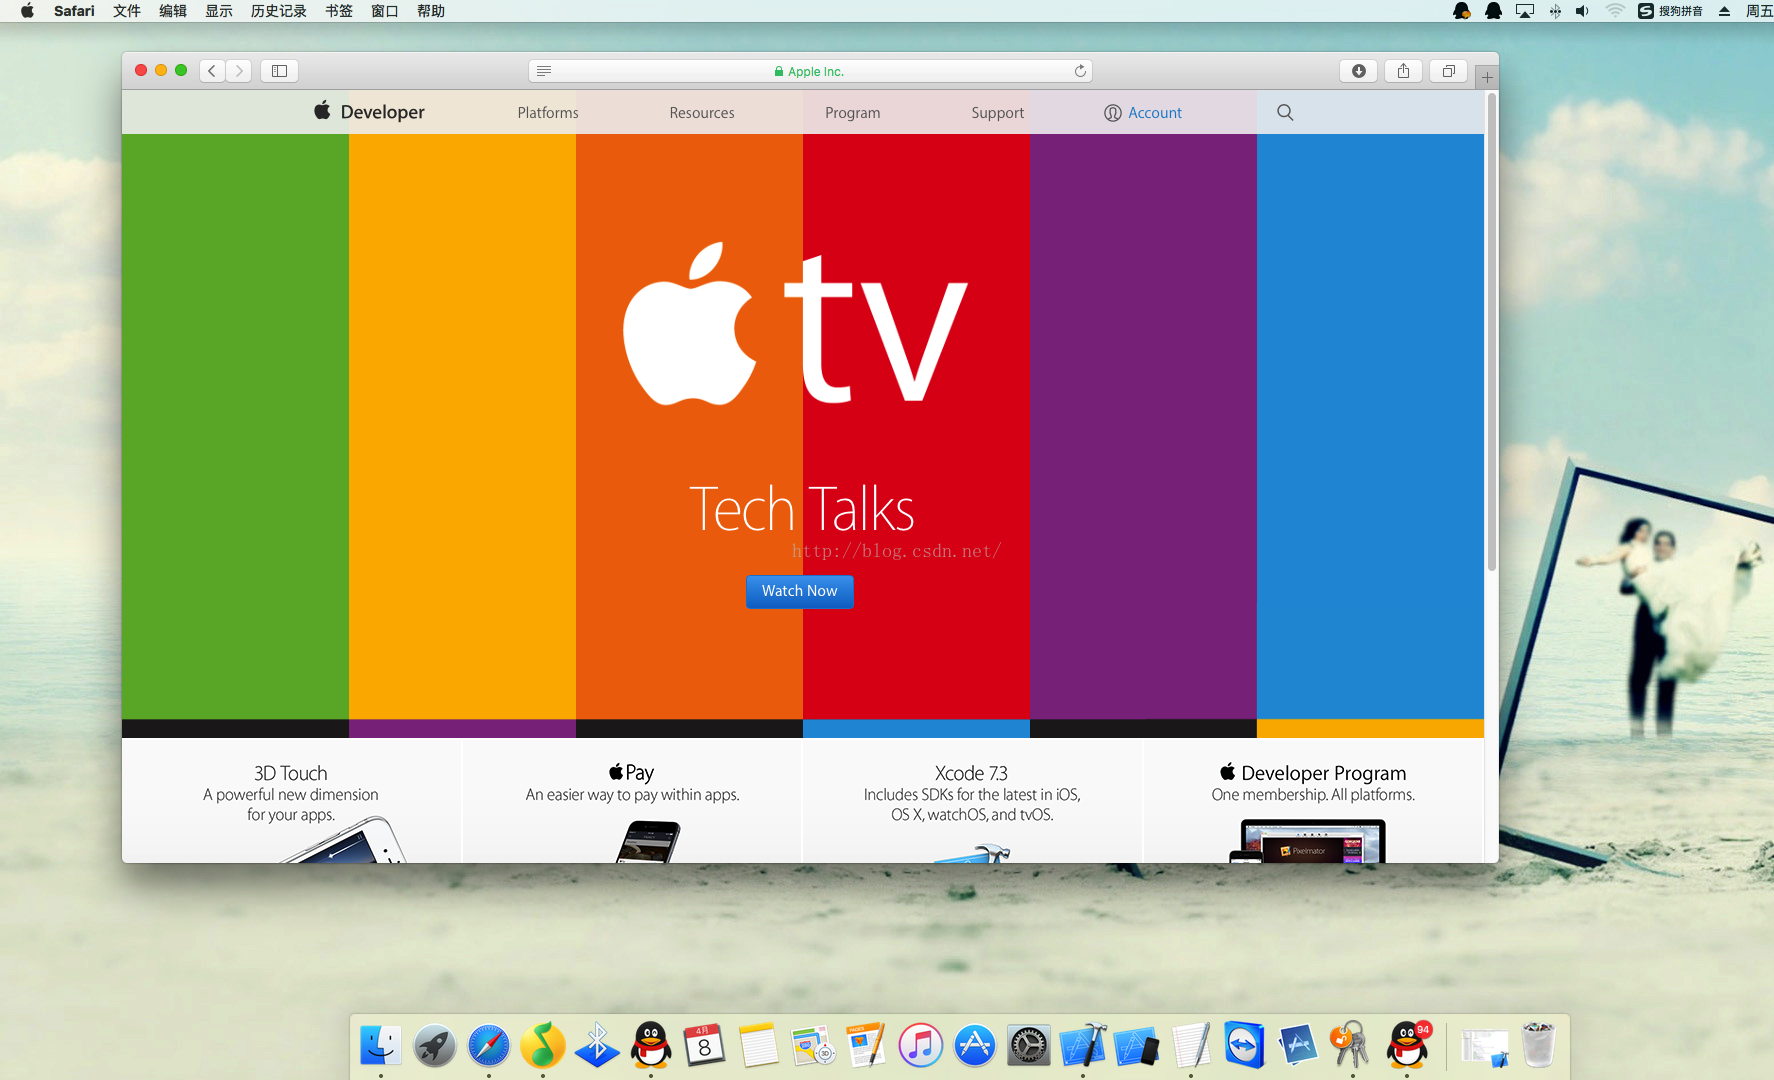Open App Store from the Dock

pos(975,1046)
